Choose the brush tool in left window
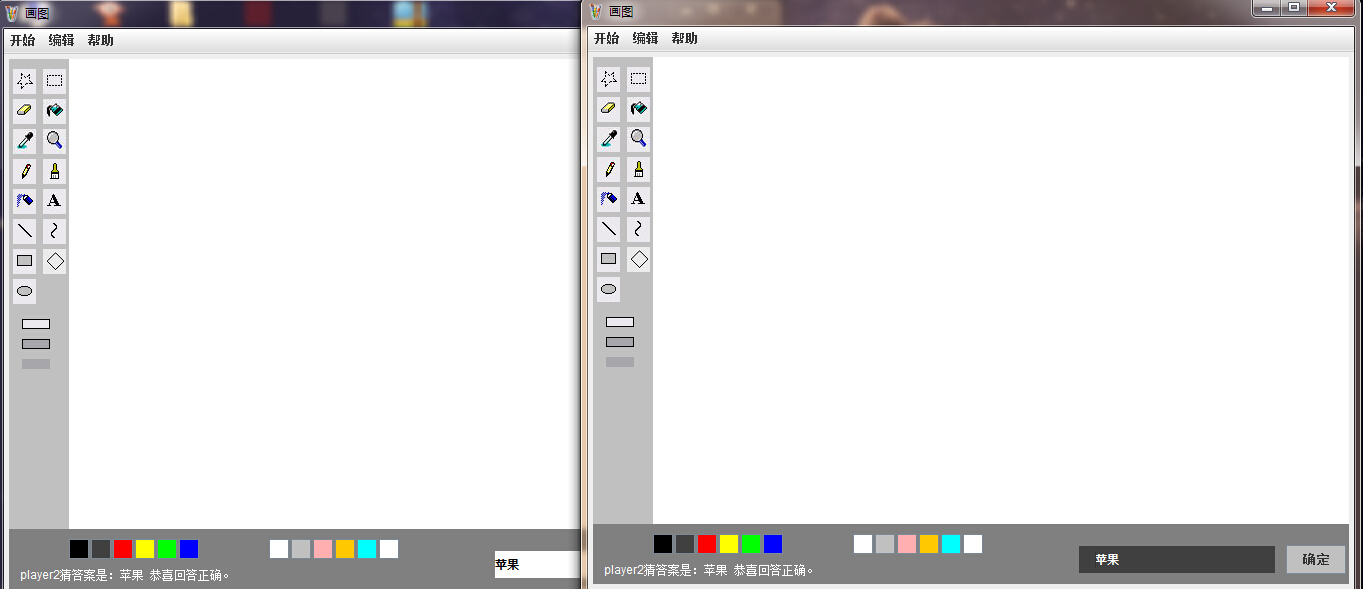The image size is (1363, 589). pyautogui.click(x=54, y=171)
